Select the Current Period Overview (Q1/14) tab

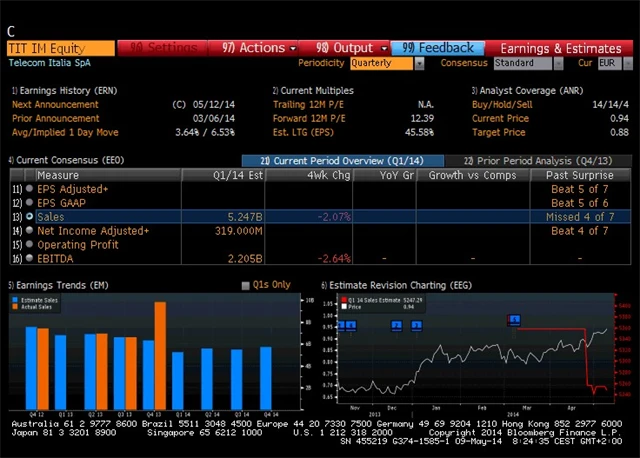point(341,161)
